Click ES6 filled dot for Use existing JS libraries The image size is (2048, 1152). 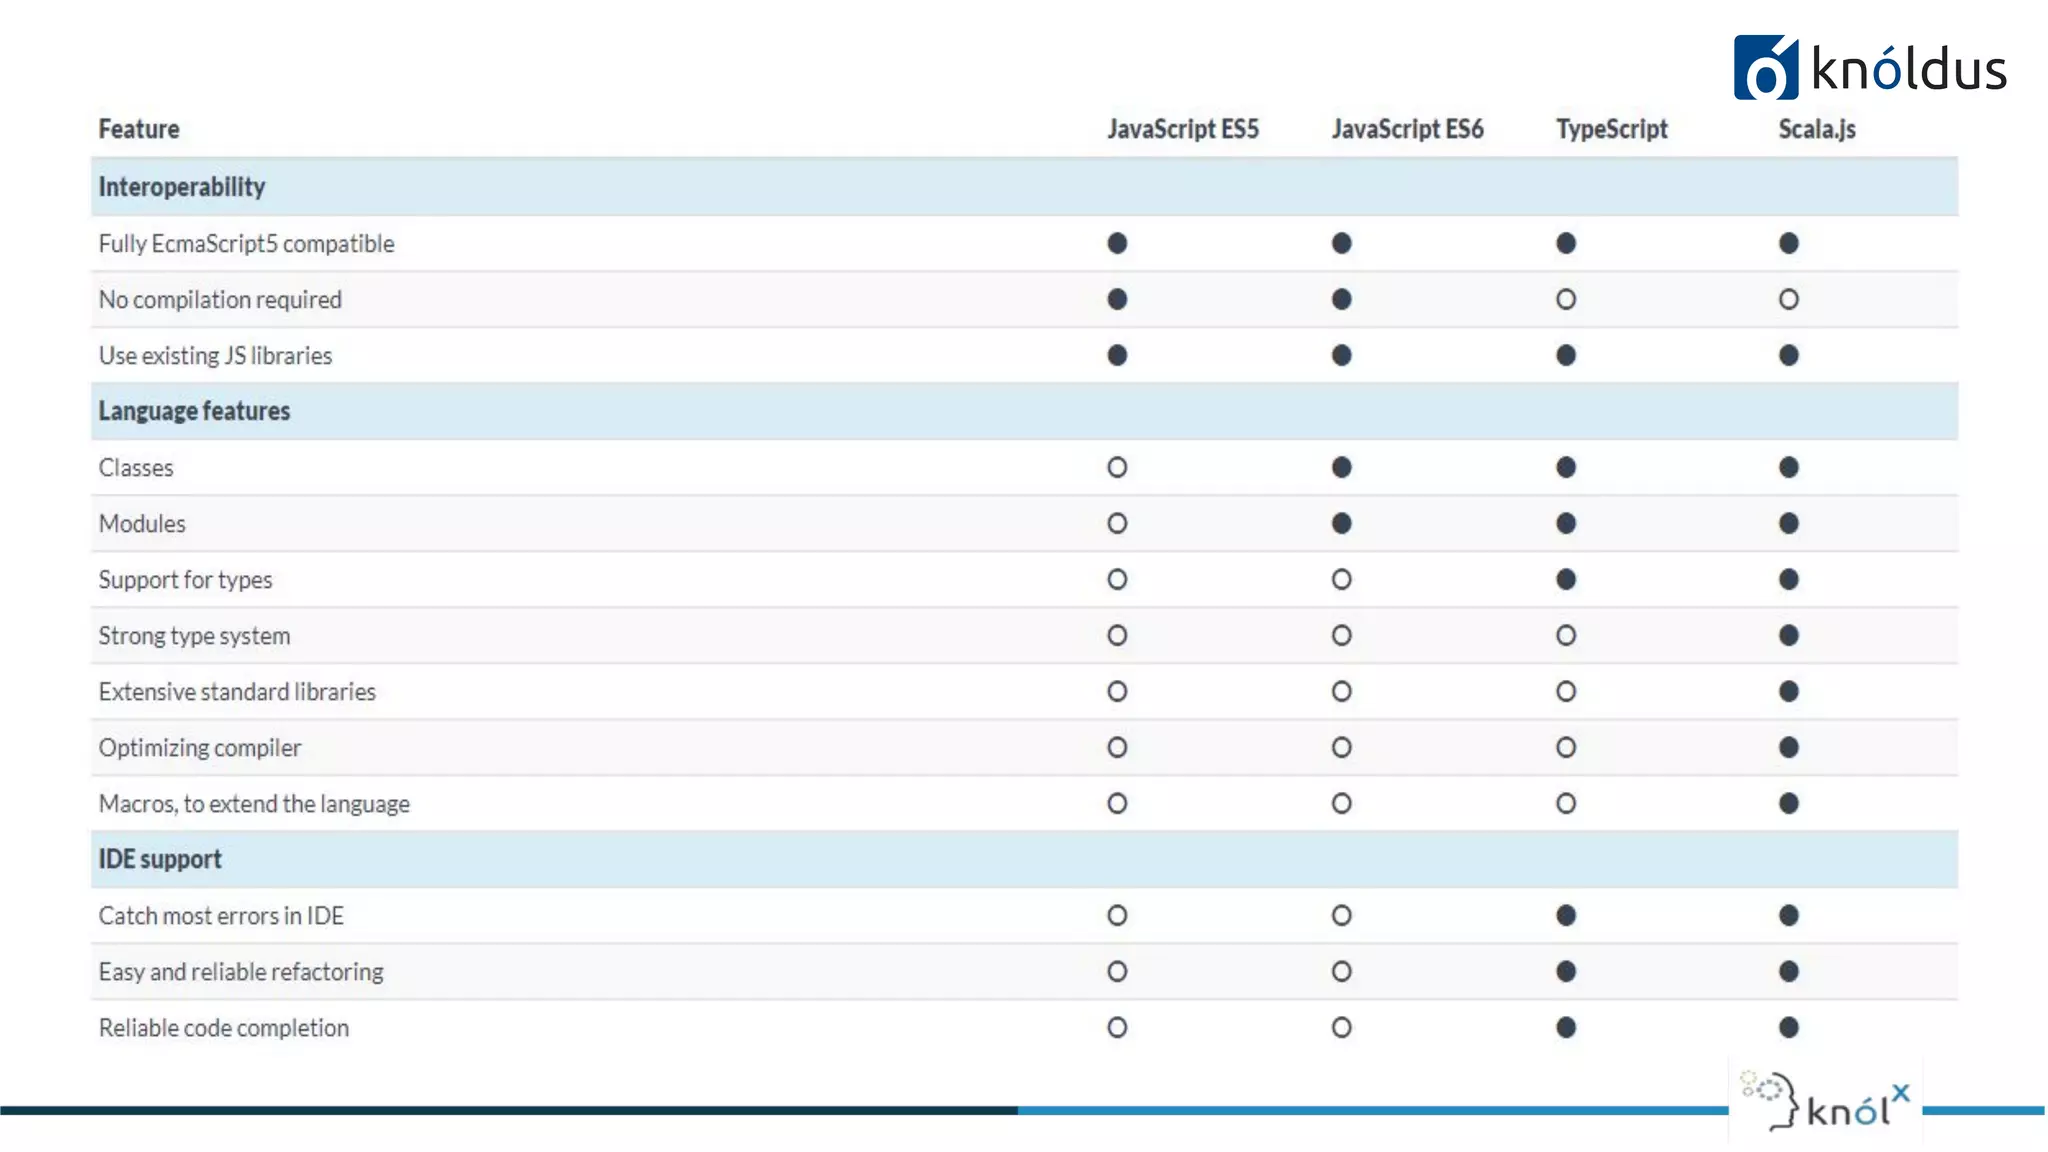pyautogui.click(x=1342, y=356)
